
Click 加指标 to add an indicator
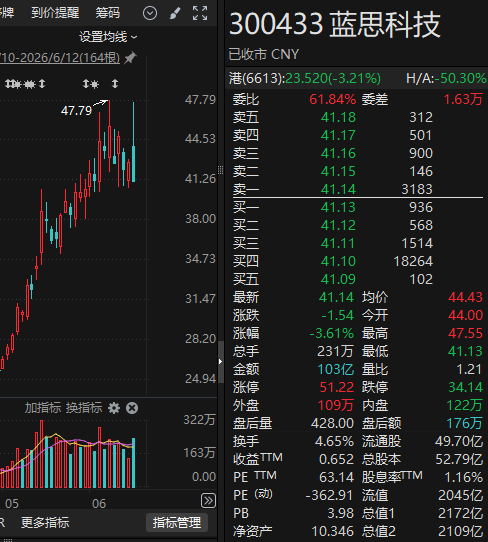coord(43,408)
